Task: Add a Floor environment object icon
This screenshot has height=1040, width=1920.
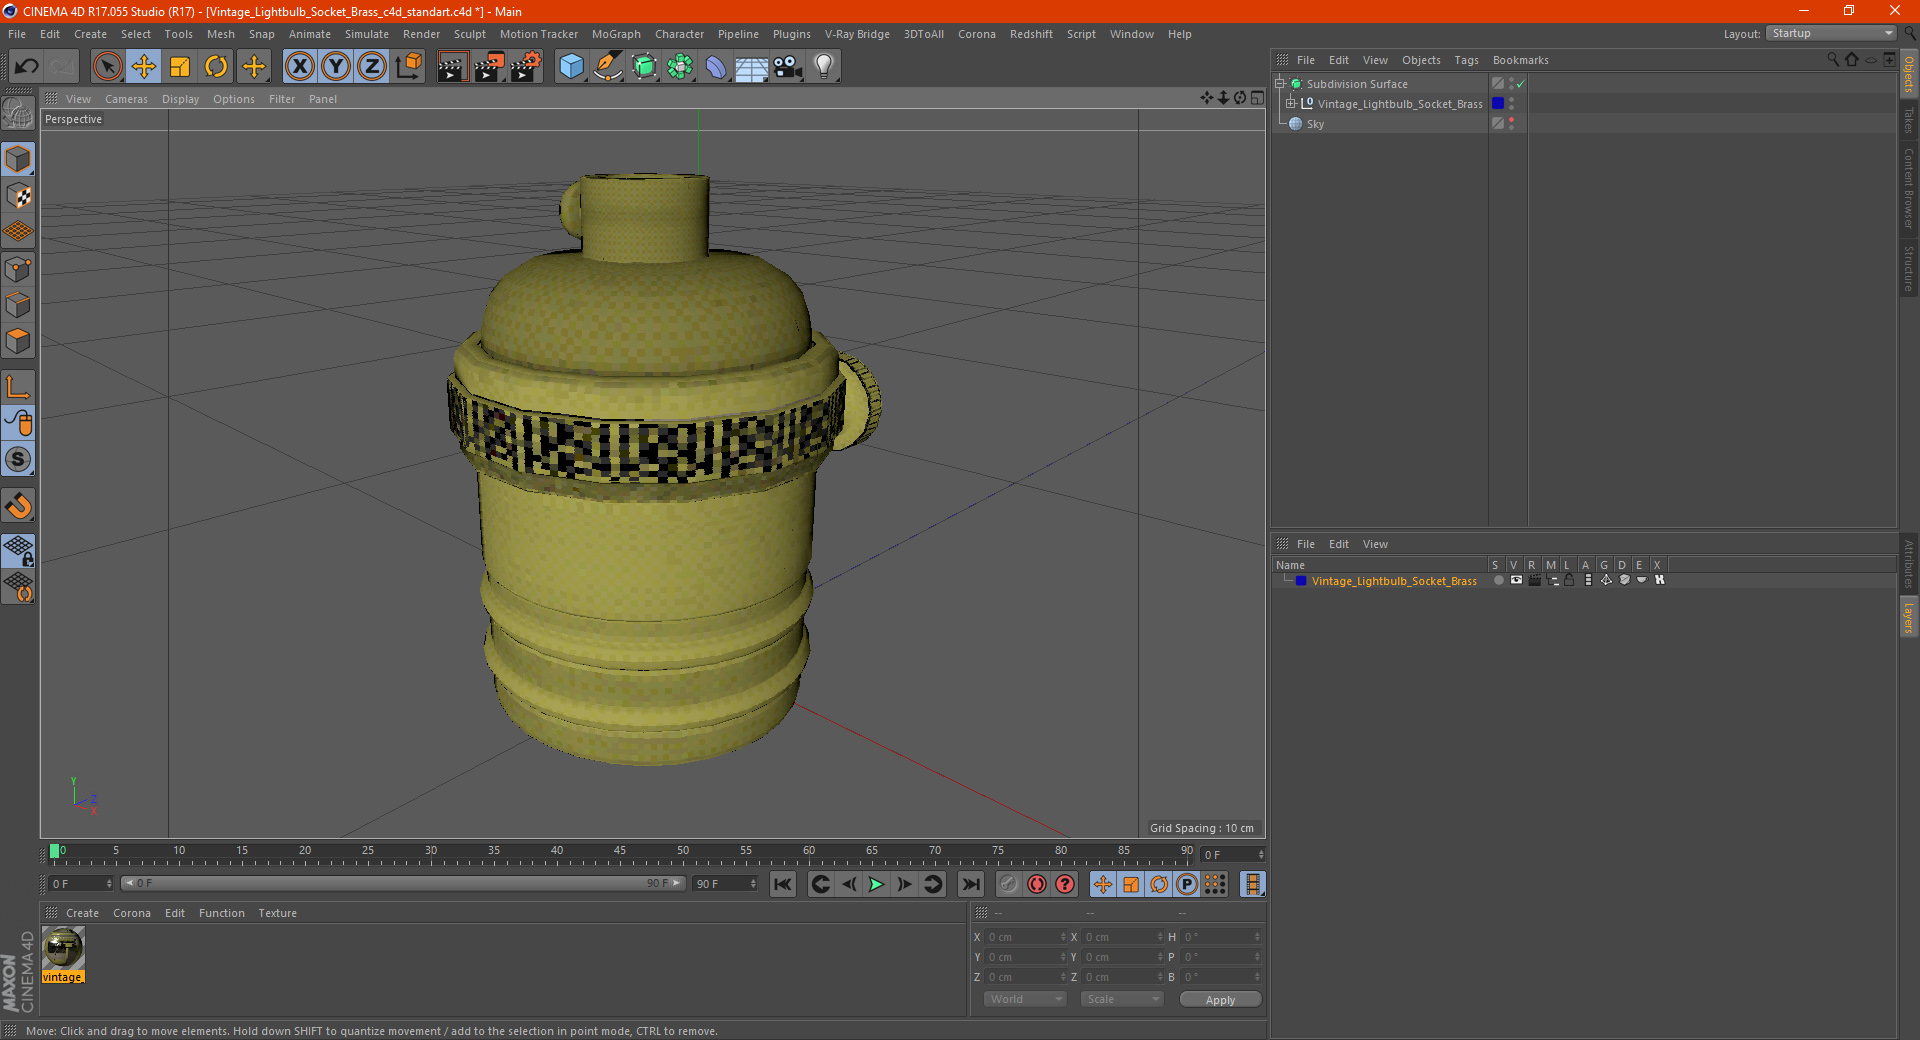Action: [751, 67]
